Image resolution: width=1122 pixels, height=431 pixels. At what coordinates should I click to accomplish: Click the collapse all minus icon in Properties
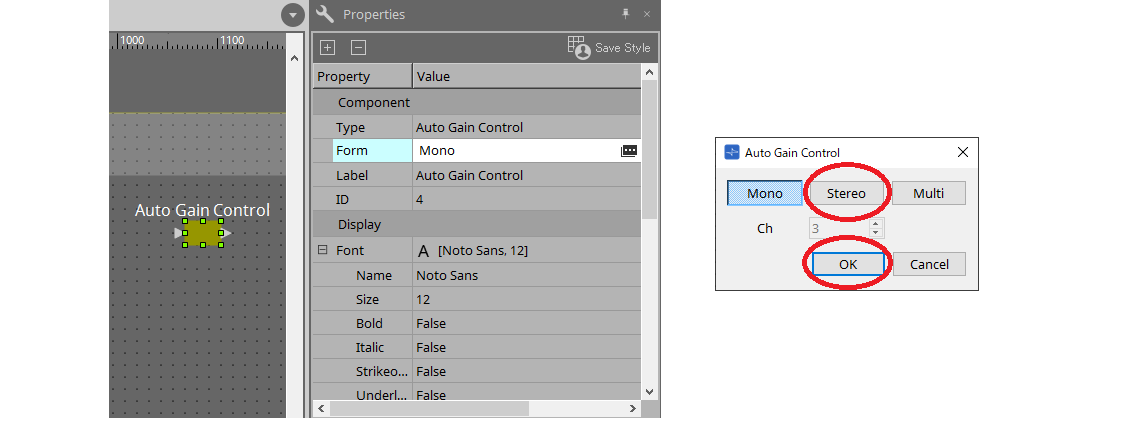[358, 48]
